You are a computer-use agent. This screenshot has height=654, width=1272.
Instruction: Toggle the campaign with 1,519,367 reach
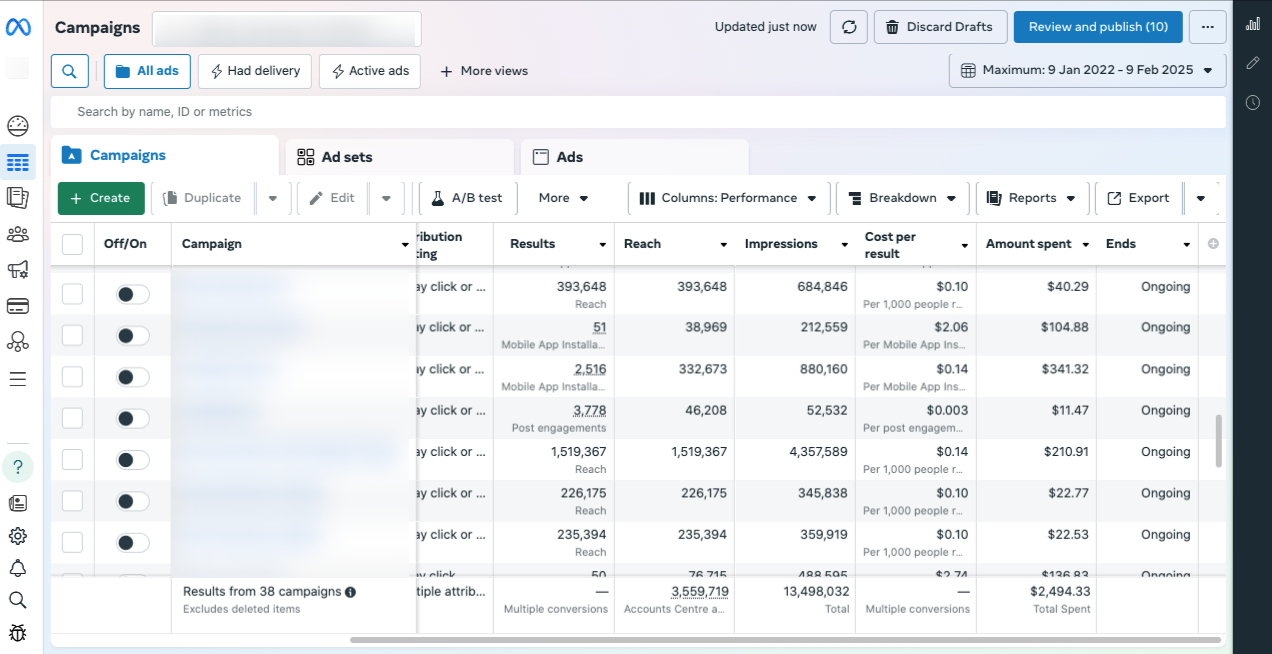coord(132,460)
